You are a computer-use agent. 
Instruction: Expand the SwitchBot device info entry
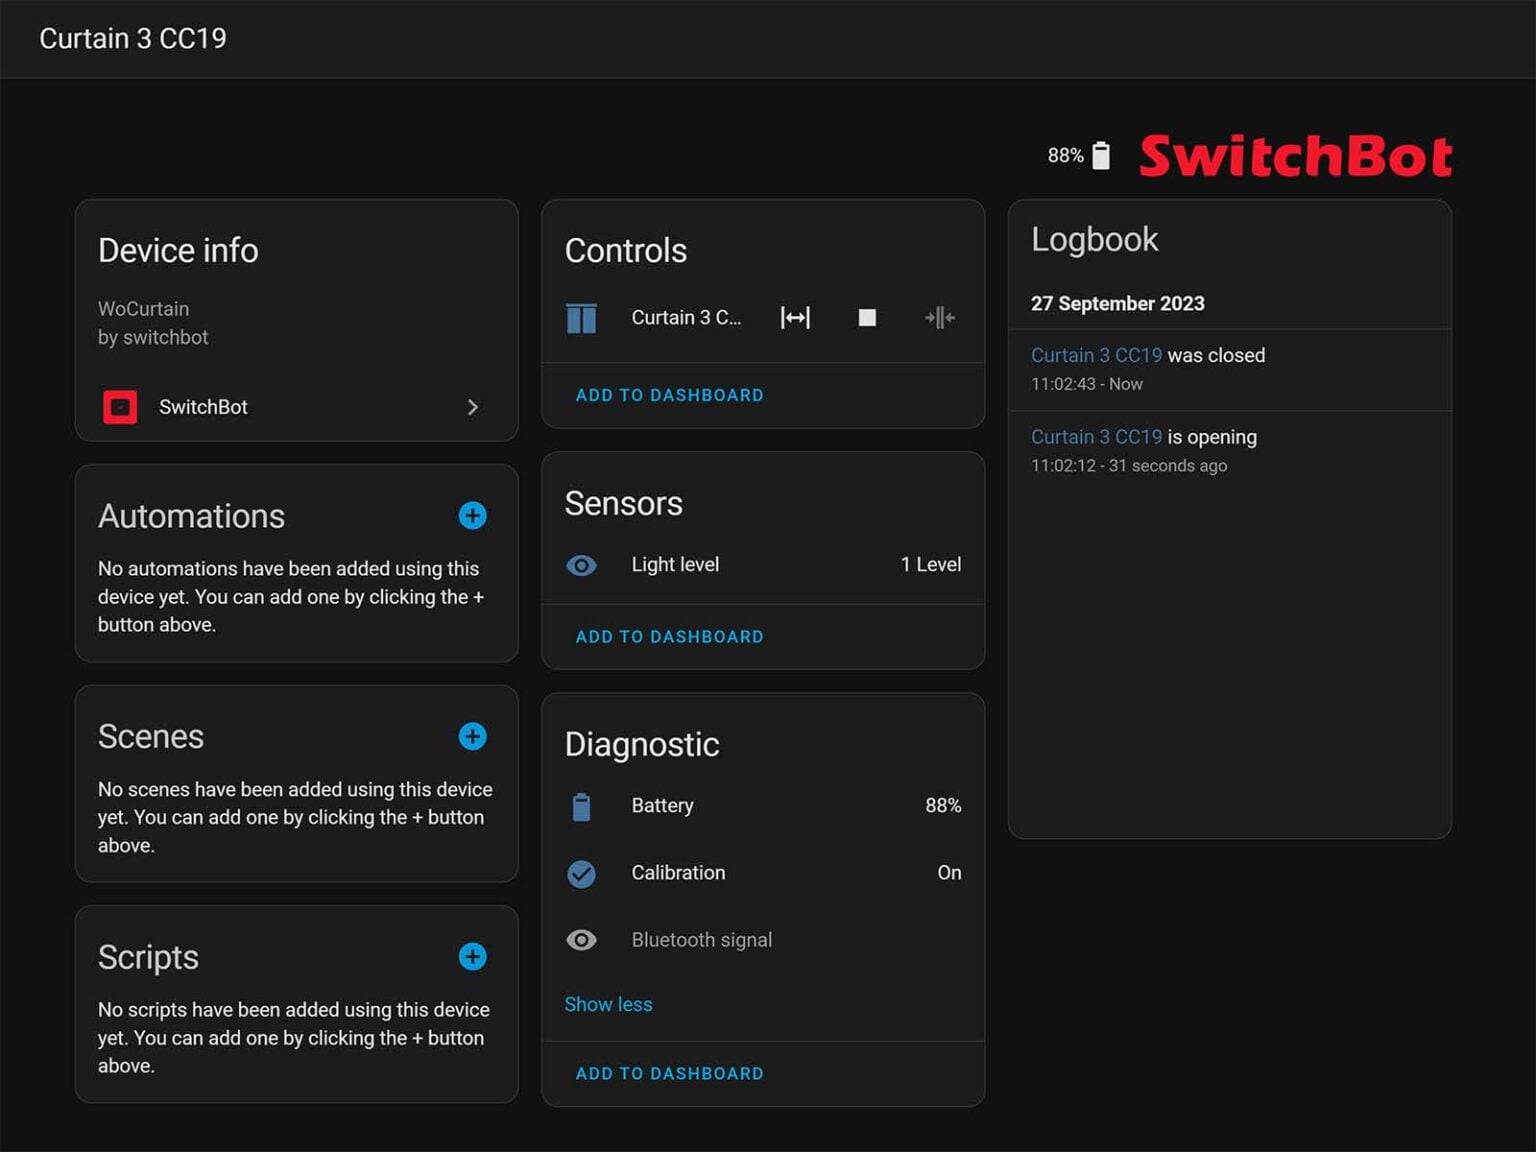click(472, 407)
